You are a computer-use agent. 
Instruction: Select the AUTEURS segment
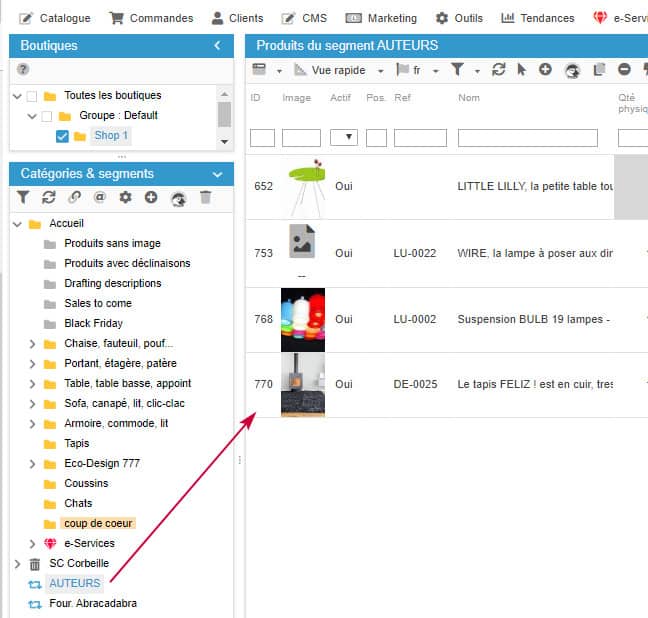click(x=75, y=583)
